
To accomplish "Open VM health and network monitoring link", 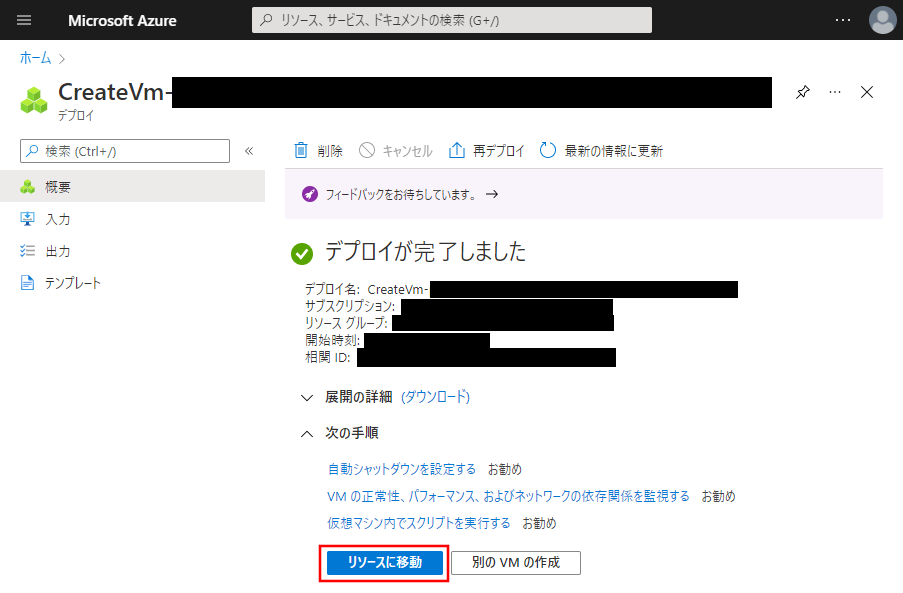I will click(x=508, y=496).
